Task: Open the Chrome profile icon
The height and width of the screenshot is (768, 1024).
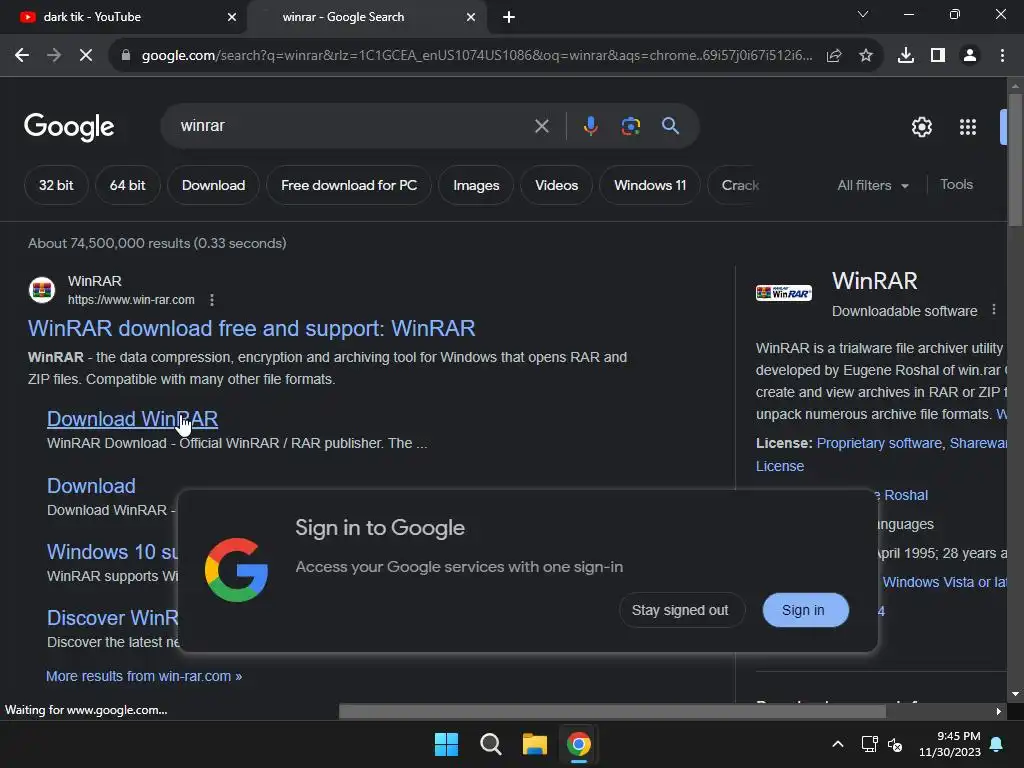Action: [x=970, y=56]
